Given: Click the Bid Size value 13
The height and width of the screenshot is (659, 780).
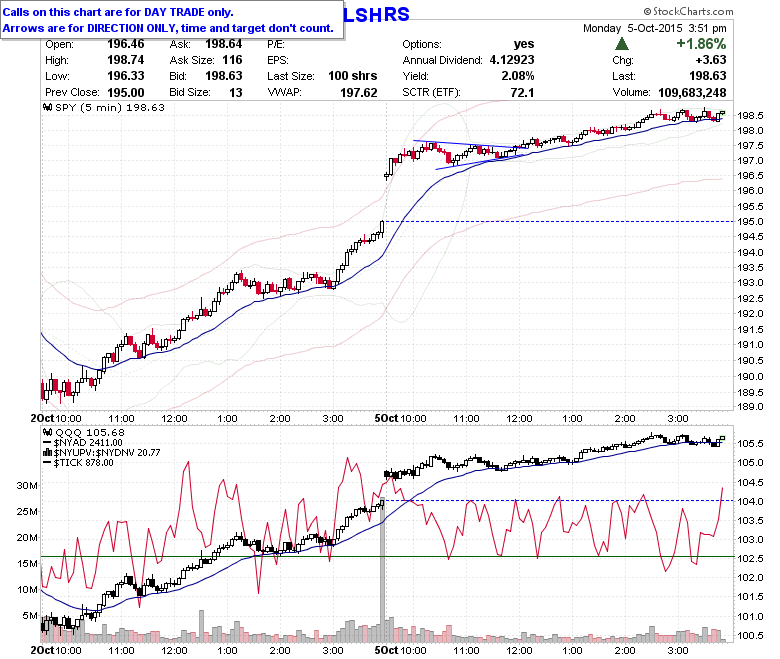Looking at the screenshot, I should pyautogui.click(x=236, y=93).
